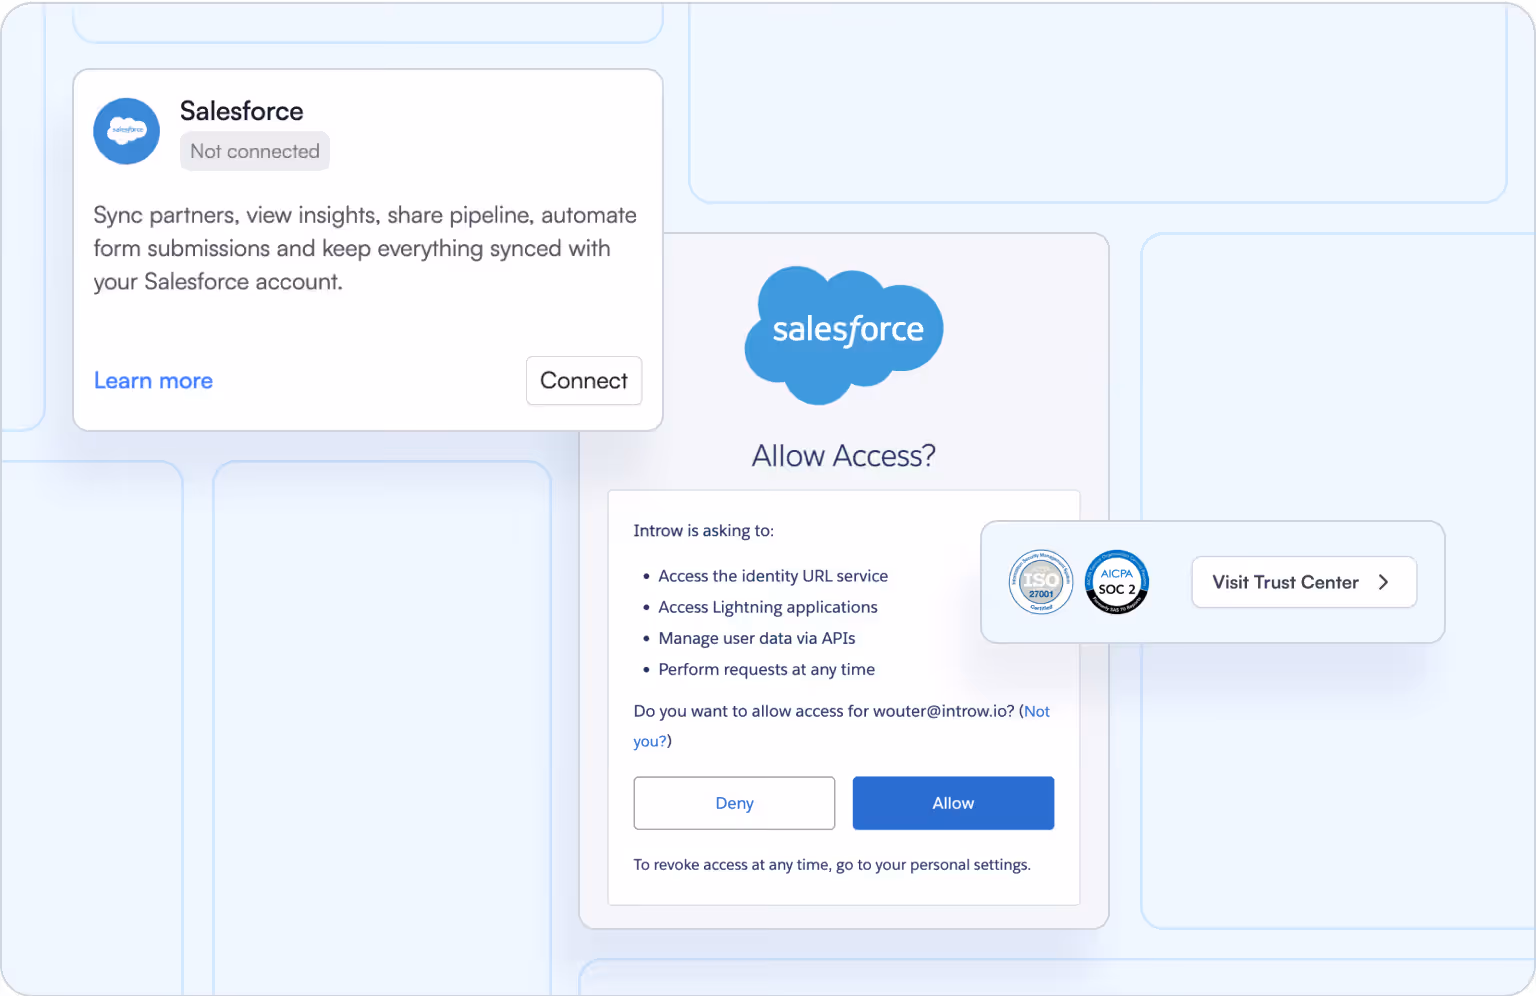The width and height of the screenshot is (1536, 996).
Task: Click 'Introw is asking to:' text
Action: point(704,531)
